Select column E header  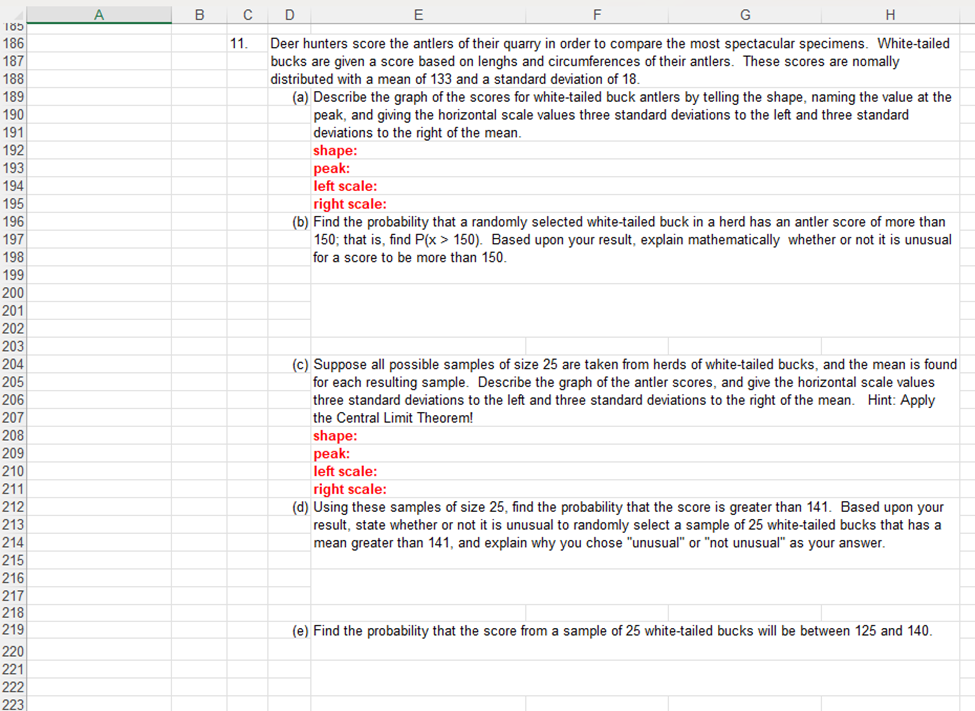(x=418, y=15)
